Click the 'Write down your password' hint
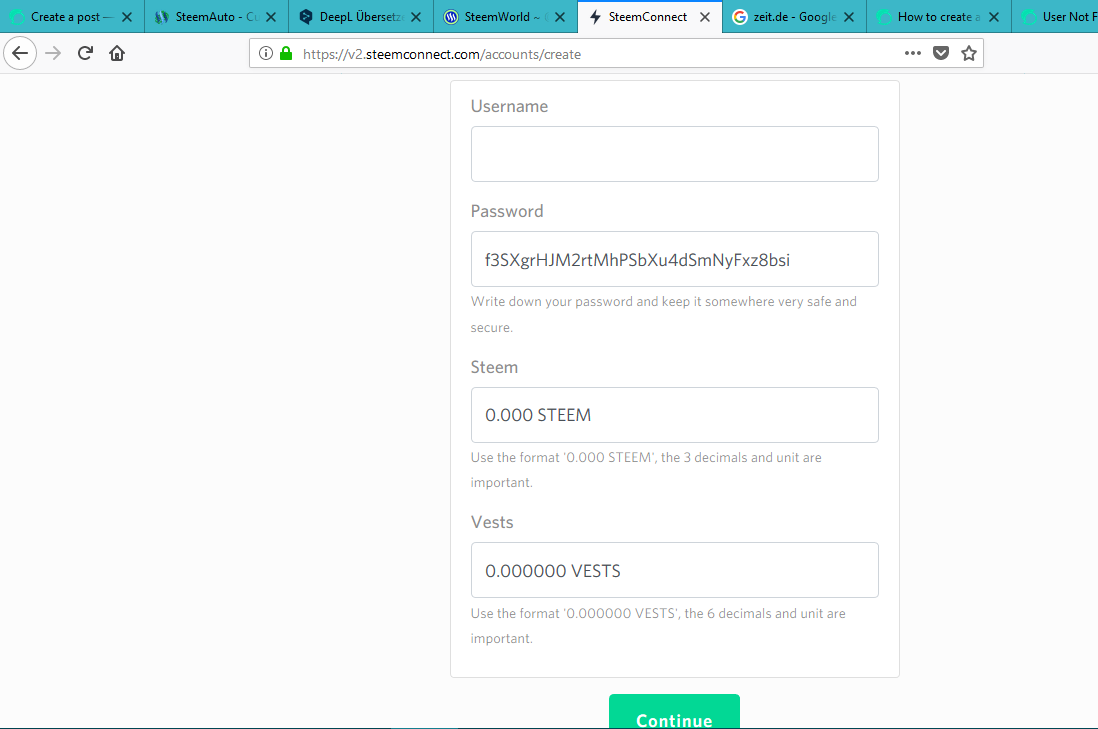The width and height of the screenshot is (1098, 729). tap(663, 314)
